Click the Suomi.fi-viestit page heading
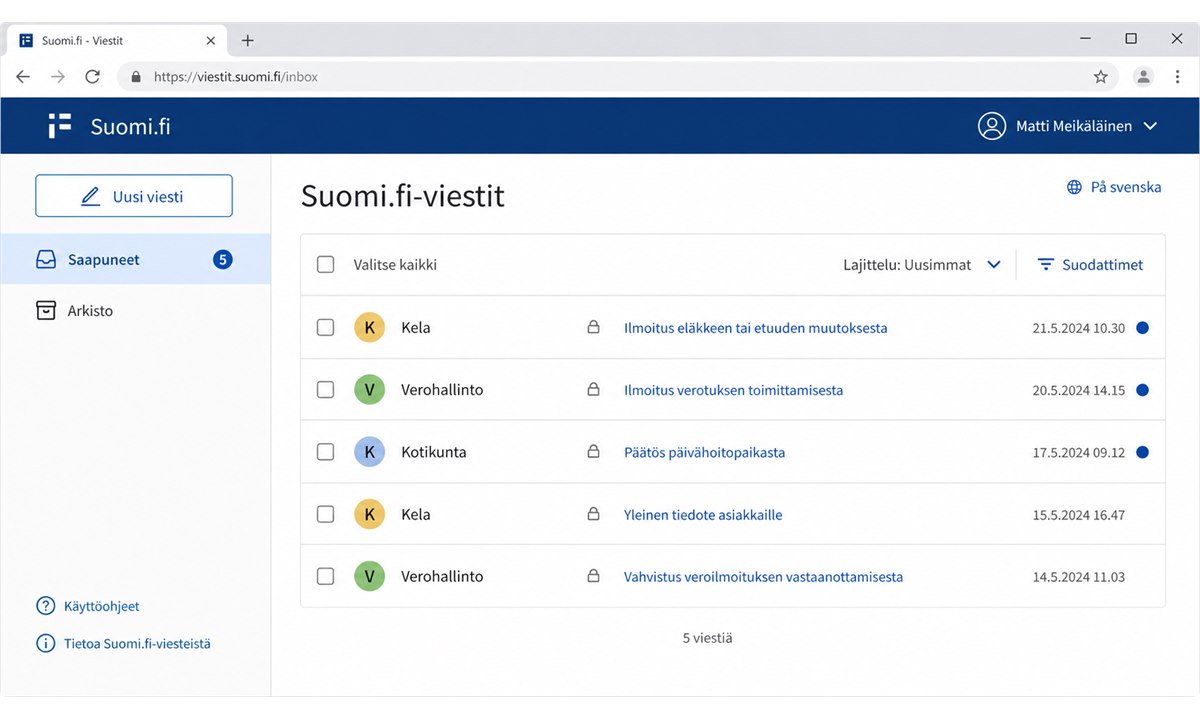 403,195
